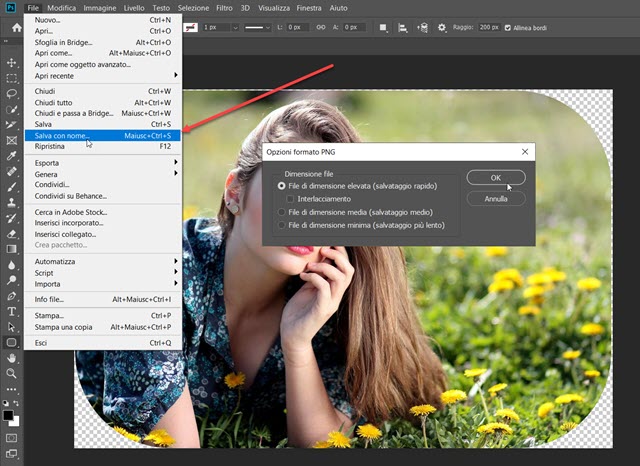Screen dimensions: 640x466
Task: Open the Modifica menu
Action: tap(62, 8)
